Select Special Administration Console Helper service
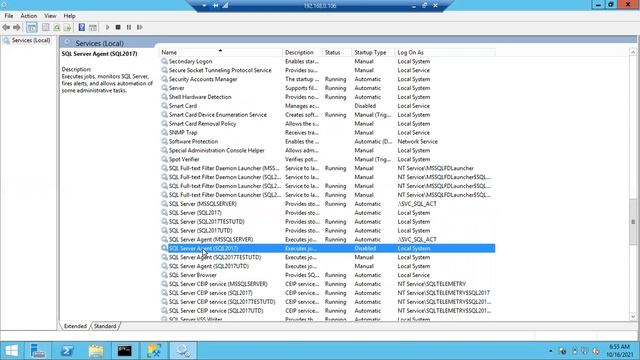This screenshot has width=640, height=360. [216, 151]
